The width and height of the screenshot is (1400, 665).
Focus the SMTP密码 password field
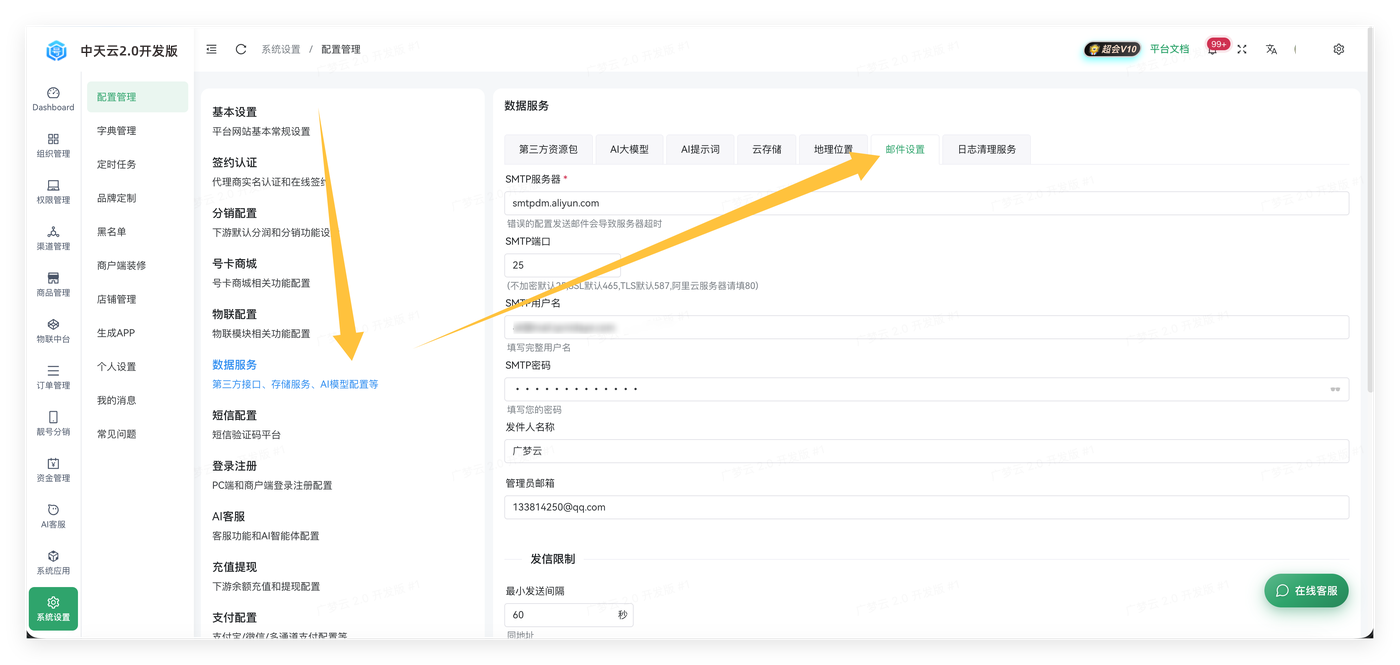coord(927,389)
